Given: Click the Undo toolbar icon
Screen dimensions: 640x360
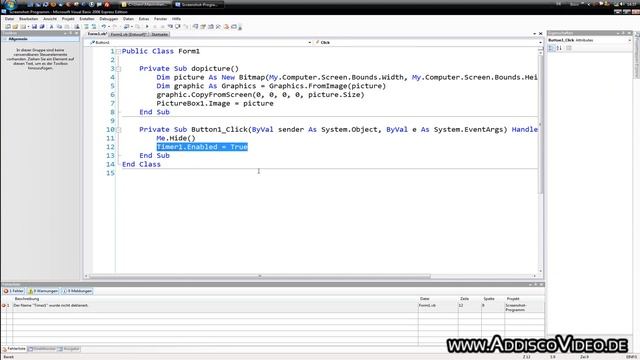Looking at the screenshot, I should click(x=104, y=27).
